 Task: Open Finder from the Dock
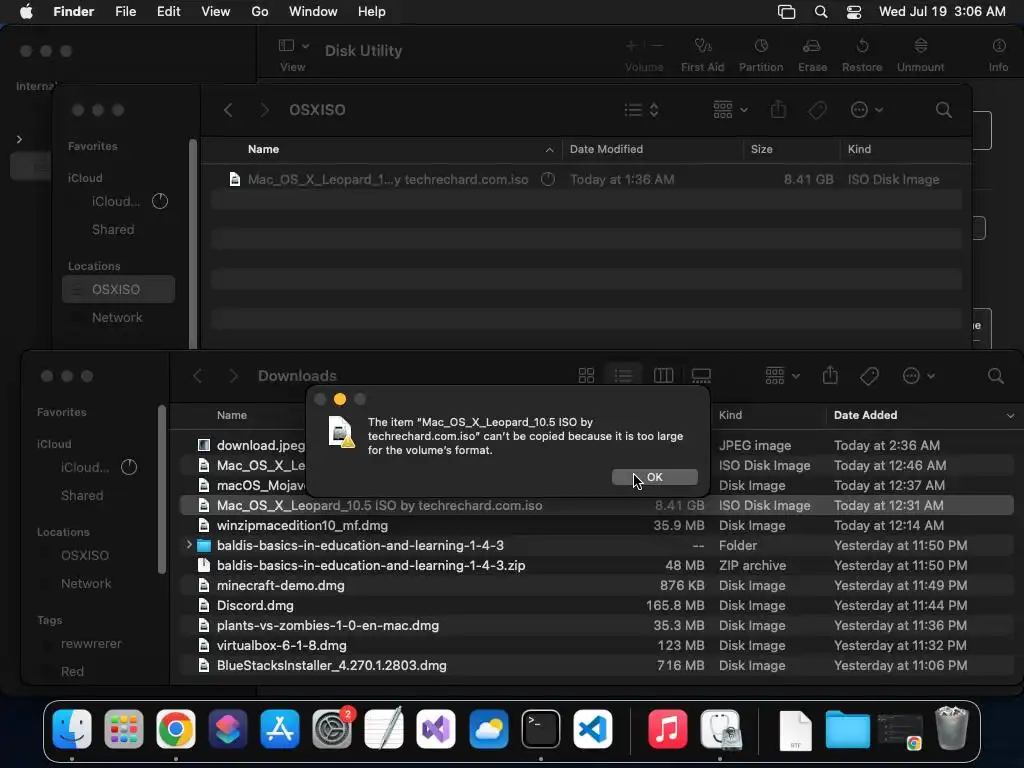click(x=72, y=729)
